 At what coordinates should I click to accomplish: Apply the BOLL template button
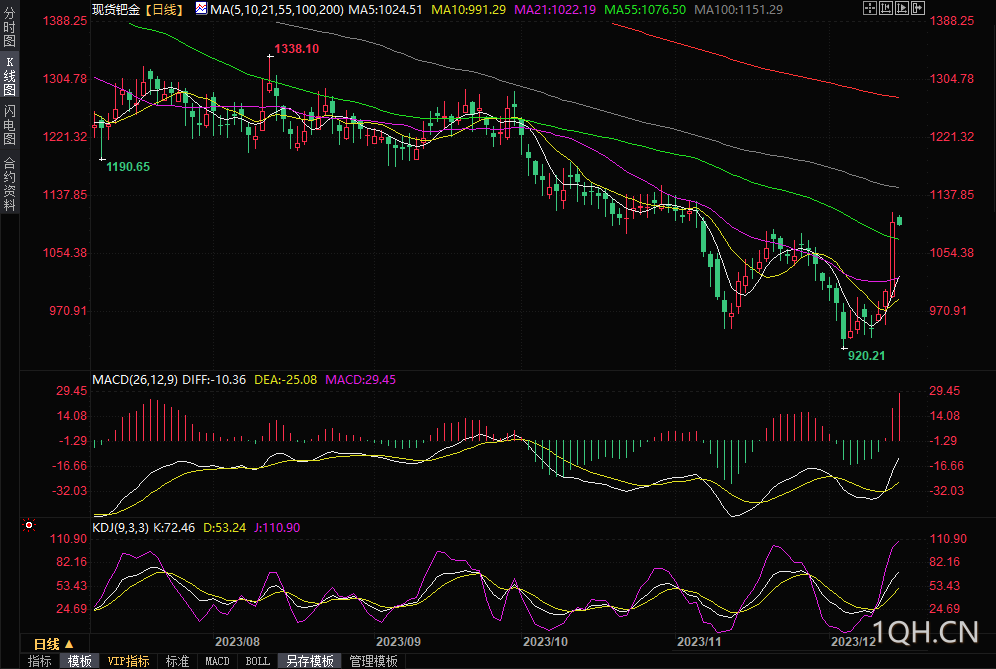(257, 661)
